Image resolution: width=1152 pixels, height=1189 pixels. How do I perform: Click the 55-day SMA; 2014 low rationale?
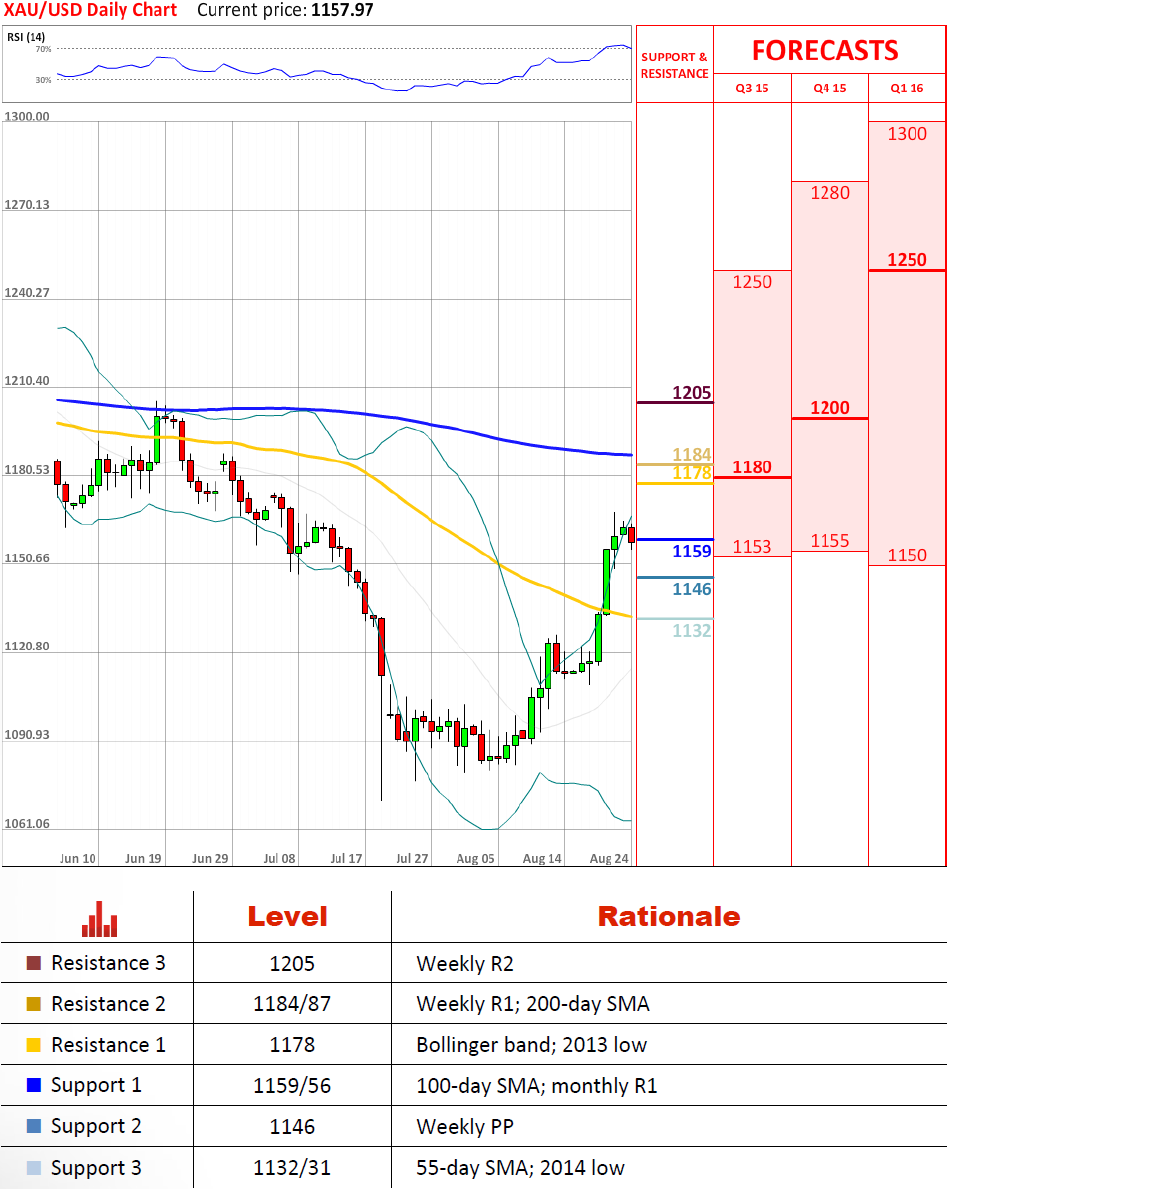(520, 1168)
